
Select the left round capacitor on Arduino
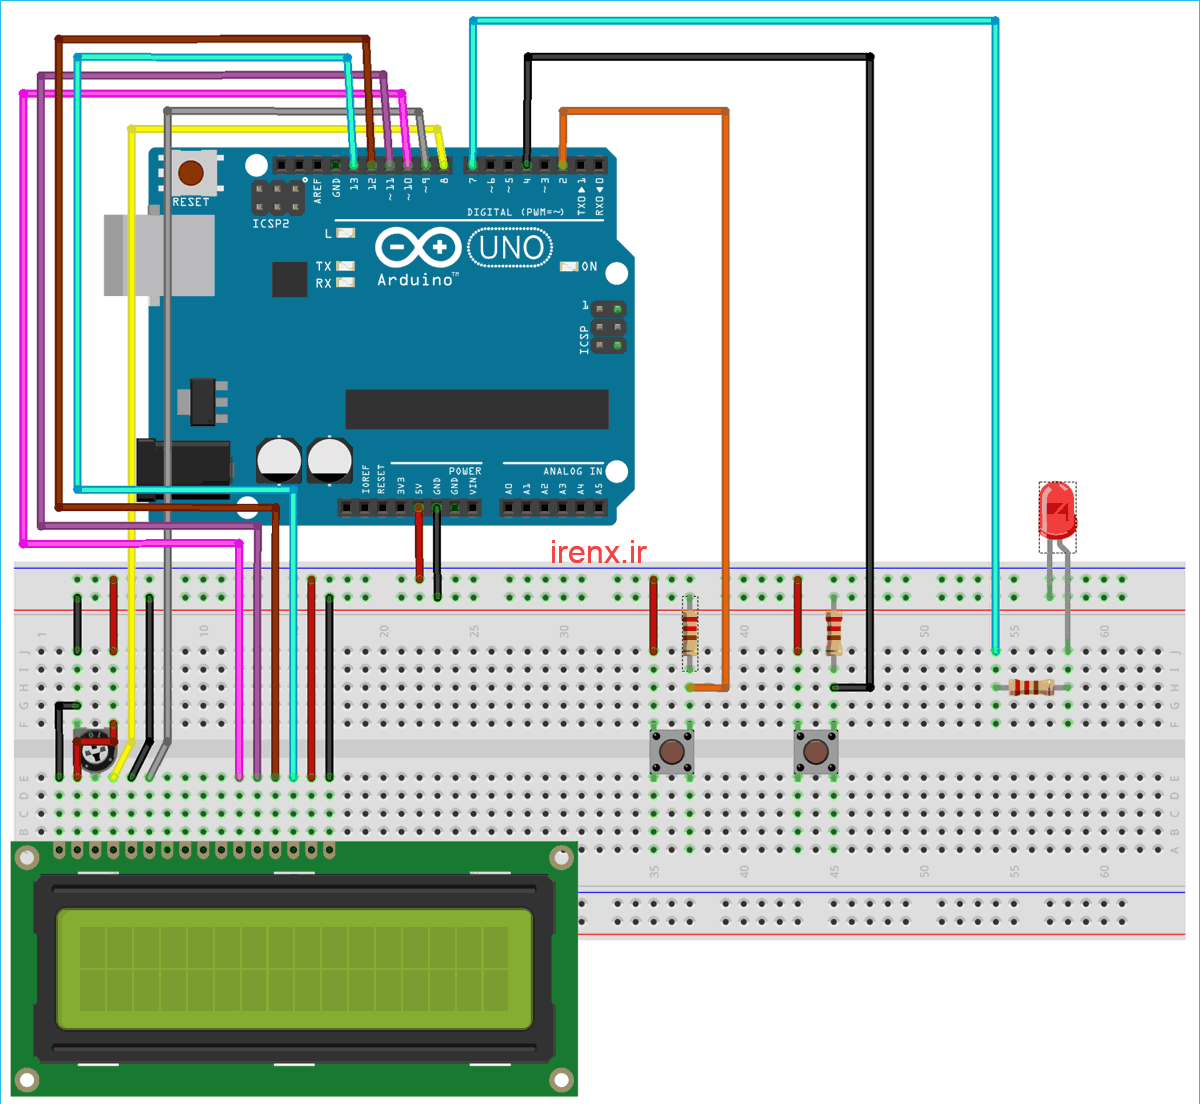279,459
